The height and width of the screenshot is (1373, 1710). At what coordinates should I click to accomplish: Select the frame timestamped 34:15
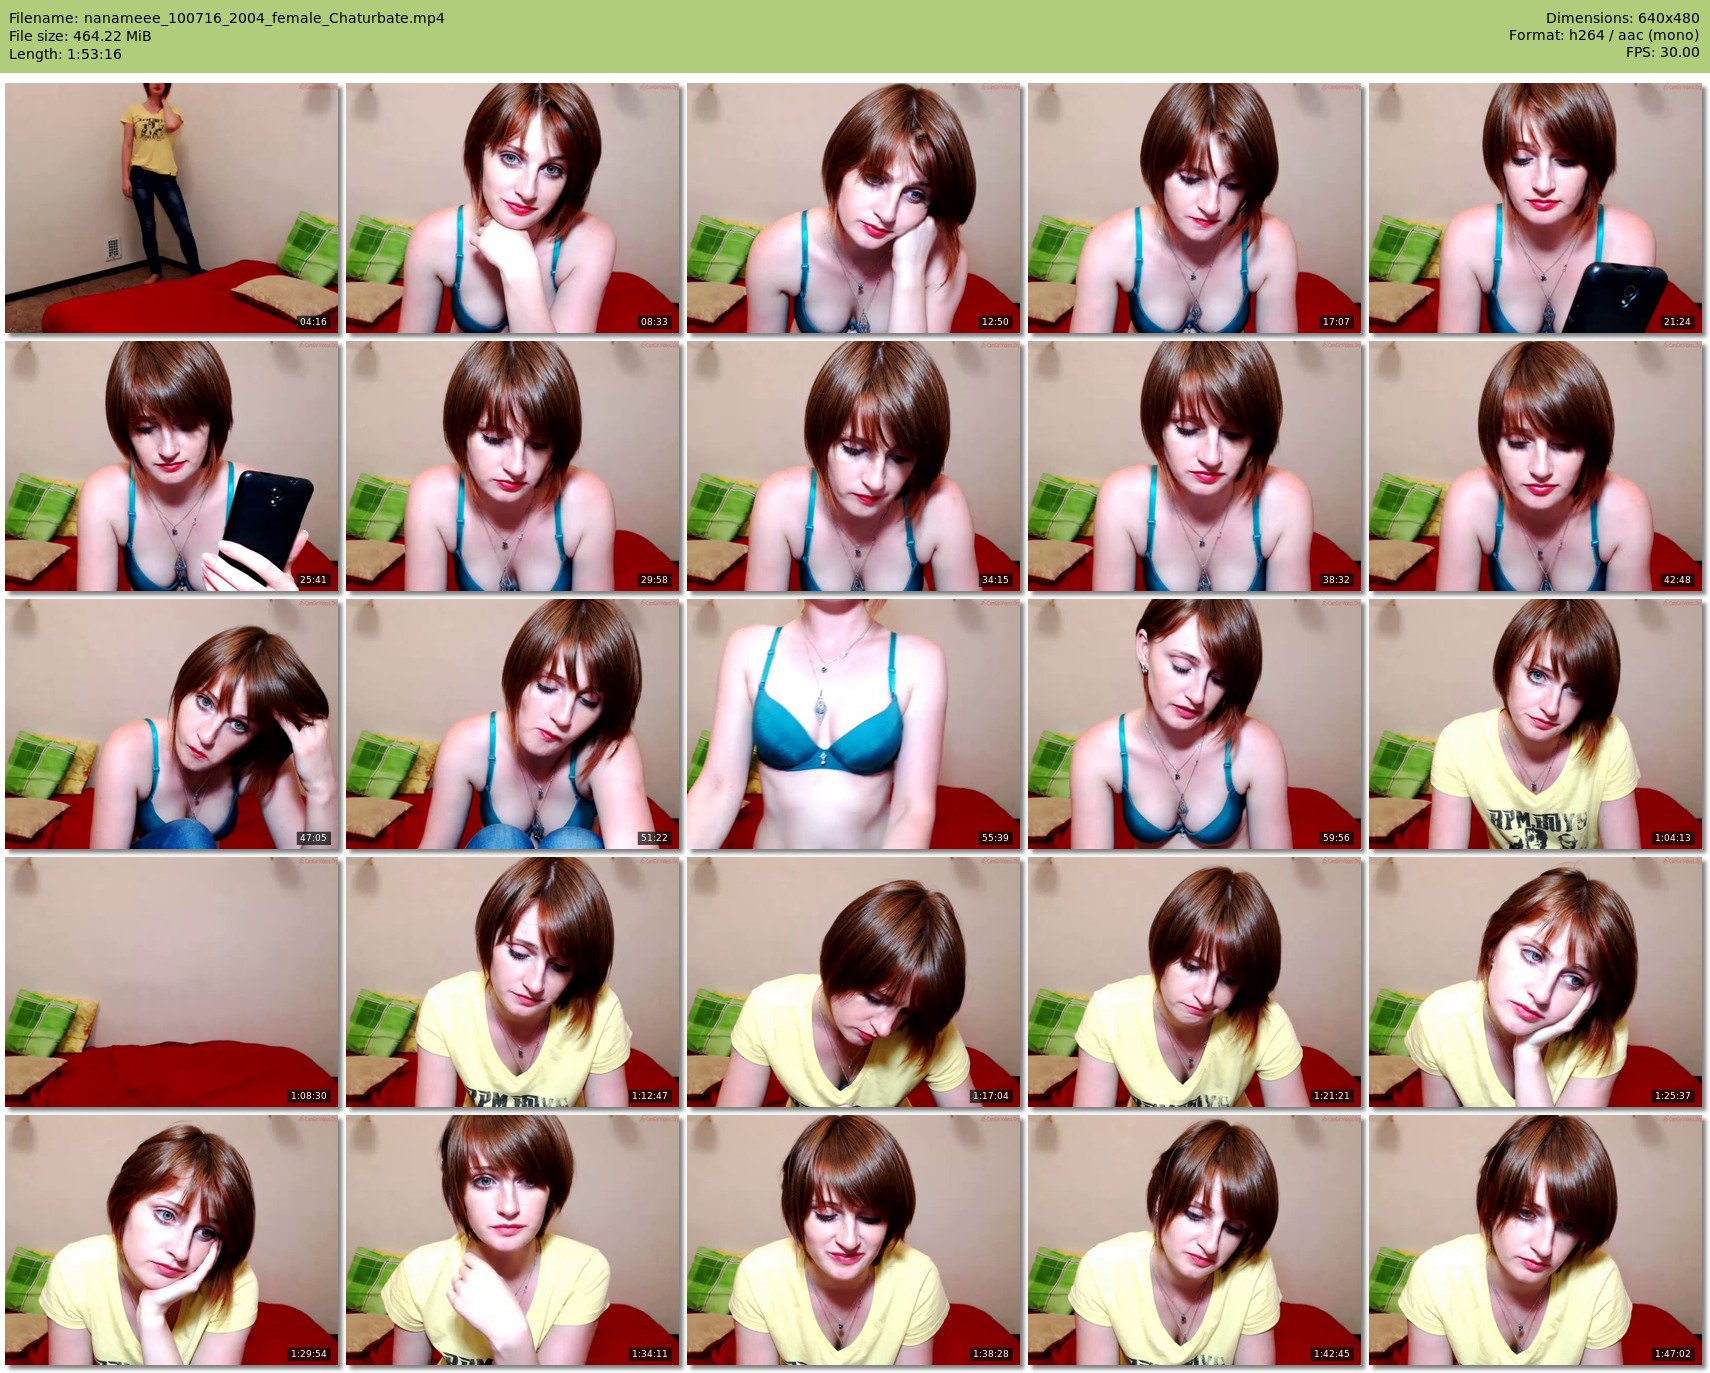(x=854, y=466)
